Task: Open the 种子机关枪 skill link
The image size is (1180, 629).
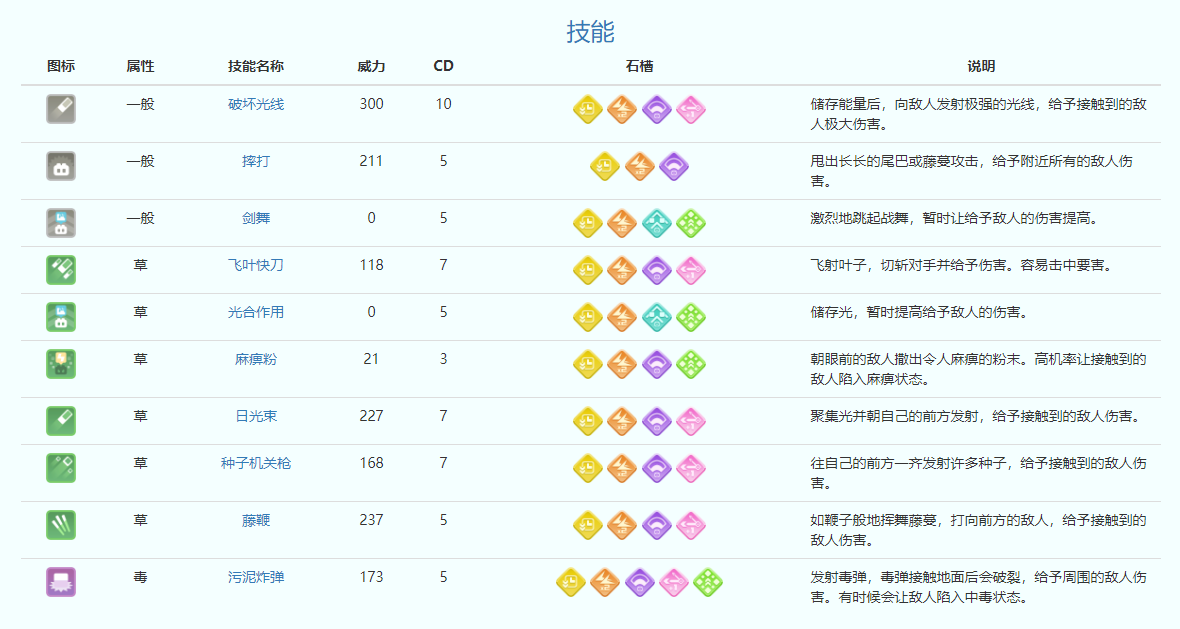Action: coord(256,463)
